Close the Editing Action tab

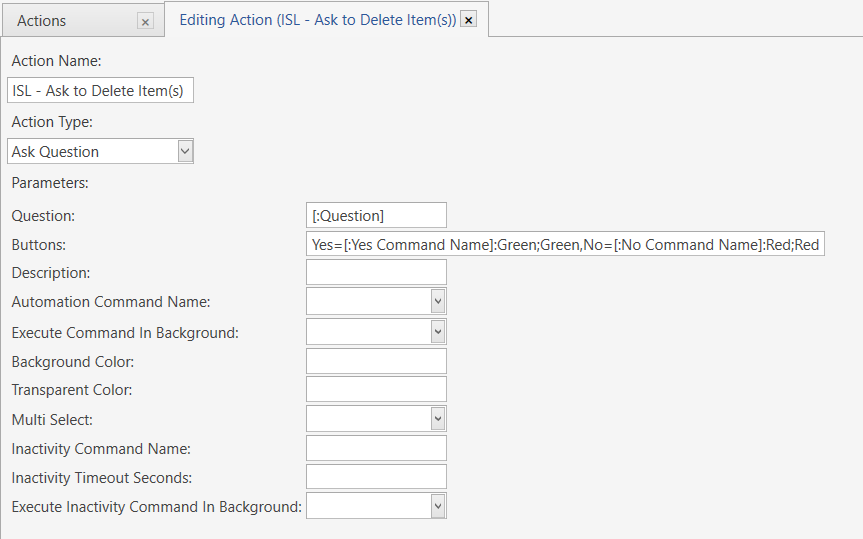[x=468, y=20]
